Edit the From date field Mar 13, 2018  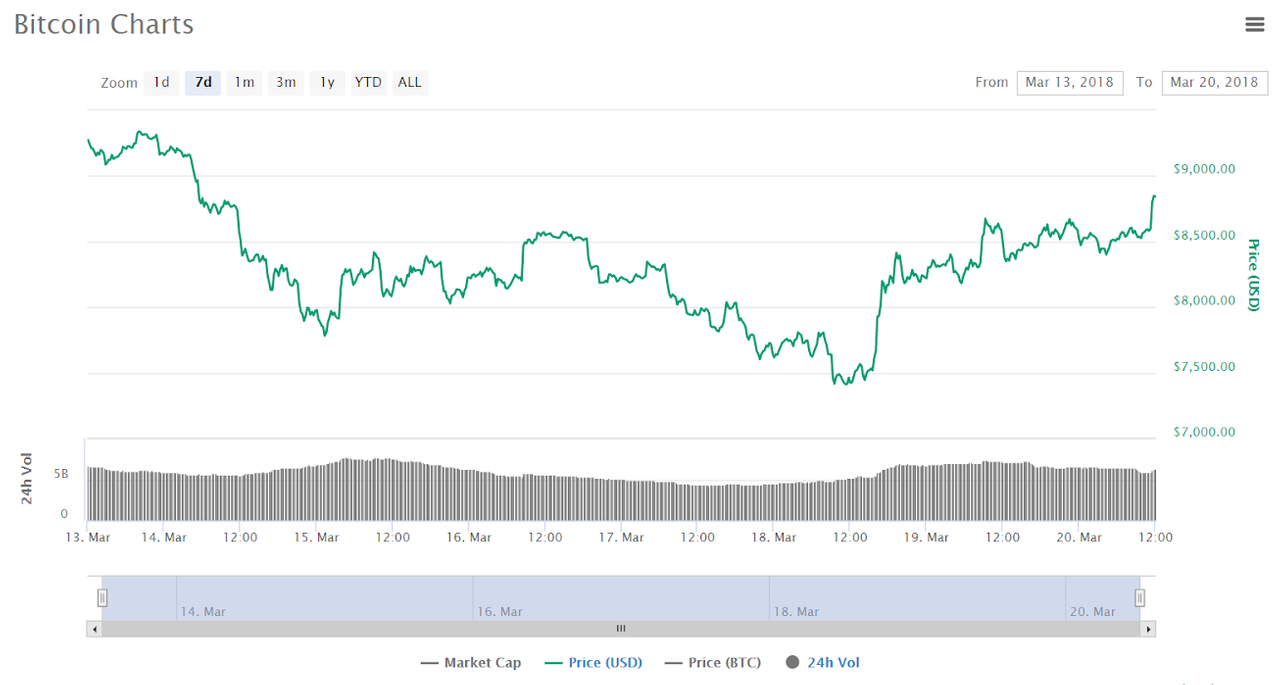click(1070, 82)
